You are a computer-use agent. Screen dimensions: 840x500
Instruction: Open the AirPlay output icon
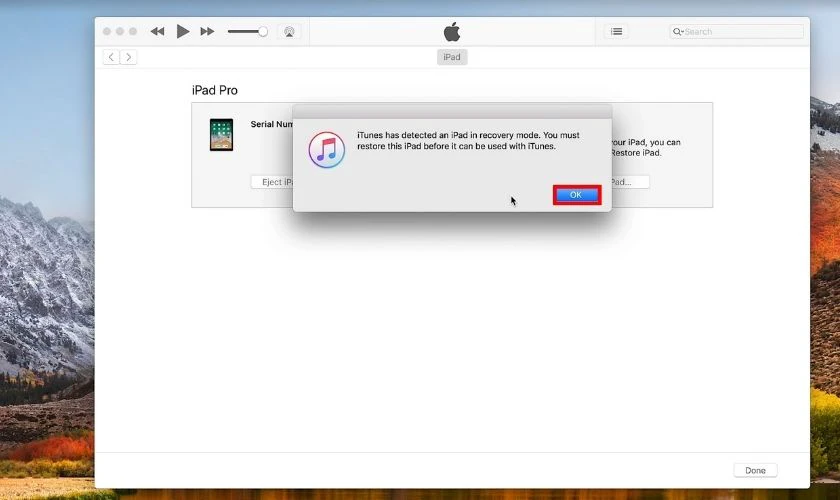click(289, 32)
